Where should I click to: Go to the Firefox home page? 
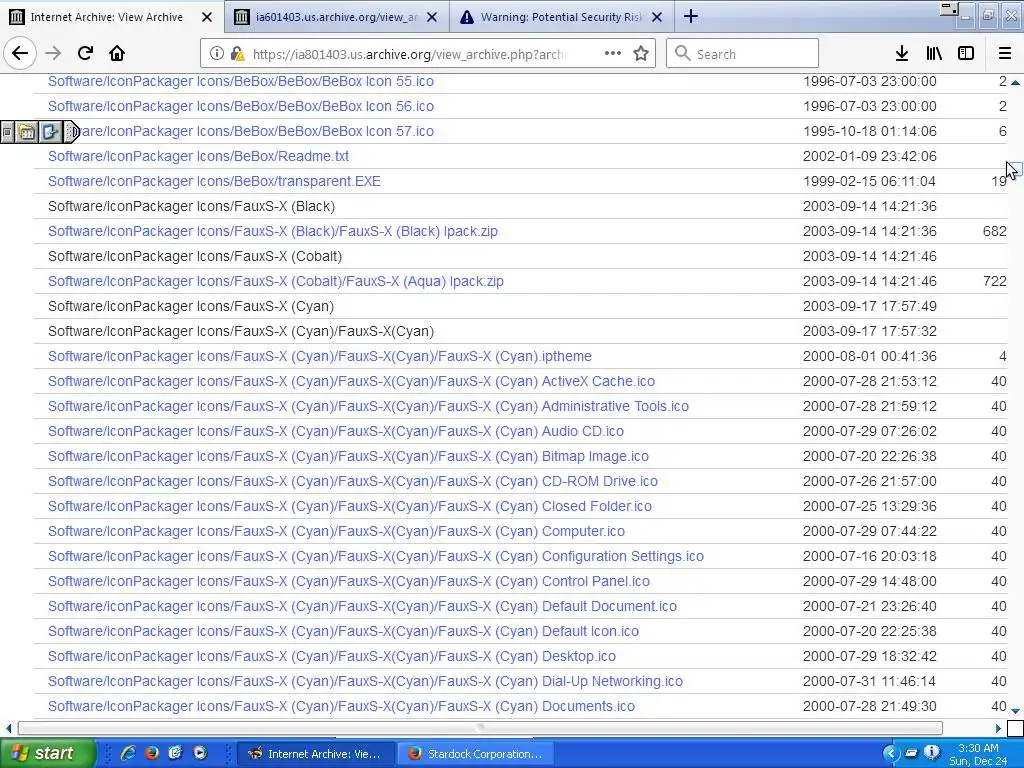coord(117,54)
